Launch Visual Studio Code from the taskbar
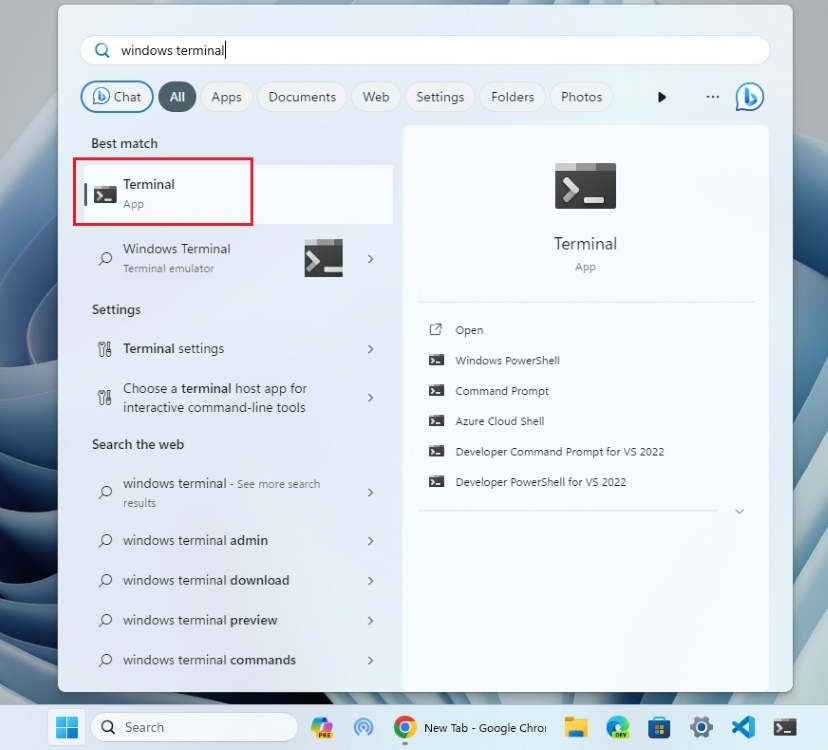The width and height of the screenshot is (828, 750). [743, 727]
